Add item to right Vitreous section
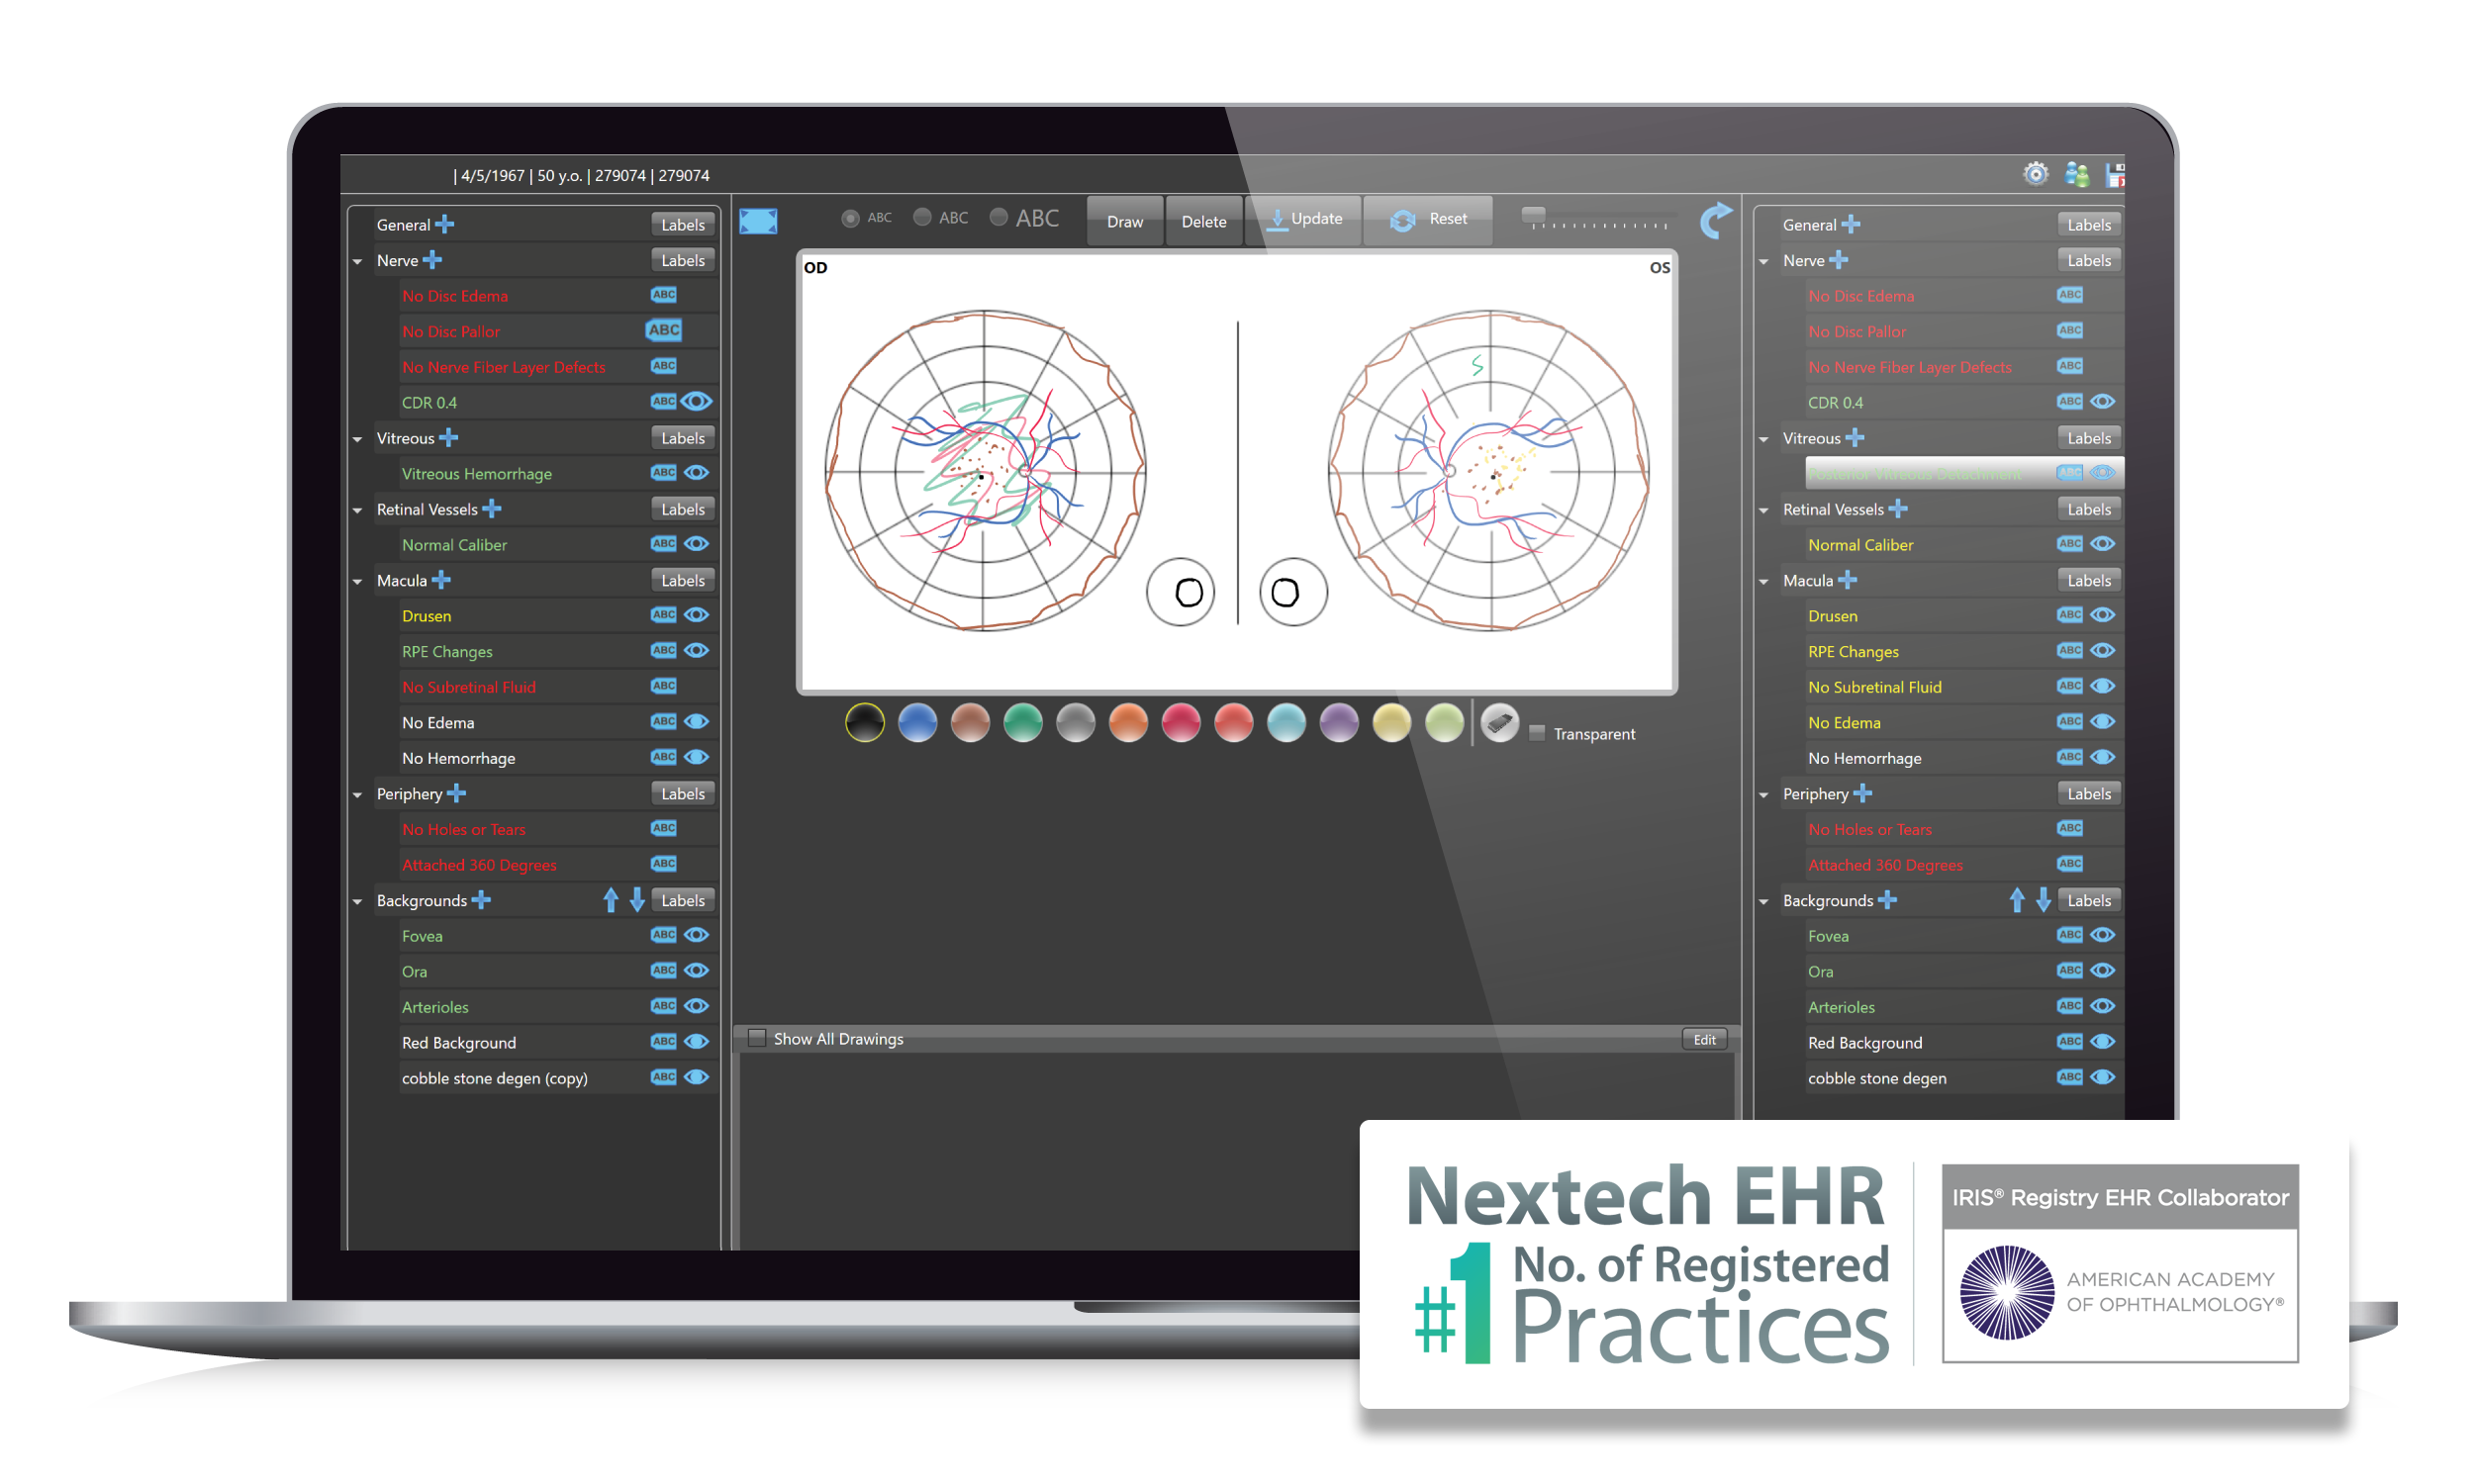 [x=1855, y=438]
